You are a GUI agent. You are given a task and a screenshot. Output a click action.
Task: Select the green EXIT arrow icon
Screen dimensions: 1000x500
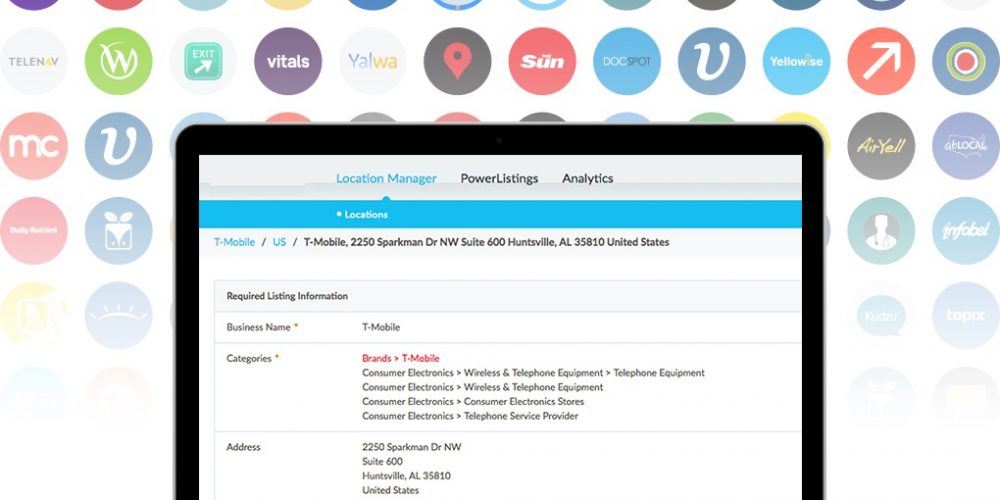tap(203, 61)
